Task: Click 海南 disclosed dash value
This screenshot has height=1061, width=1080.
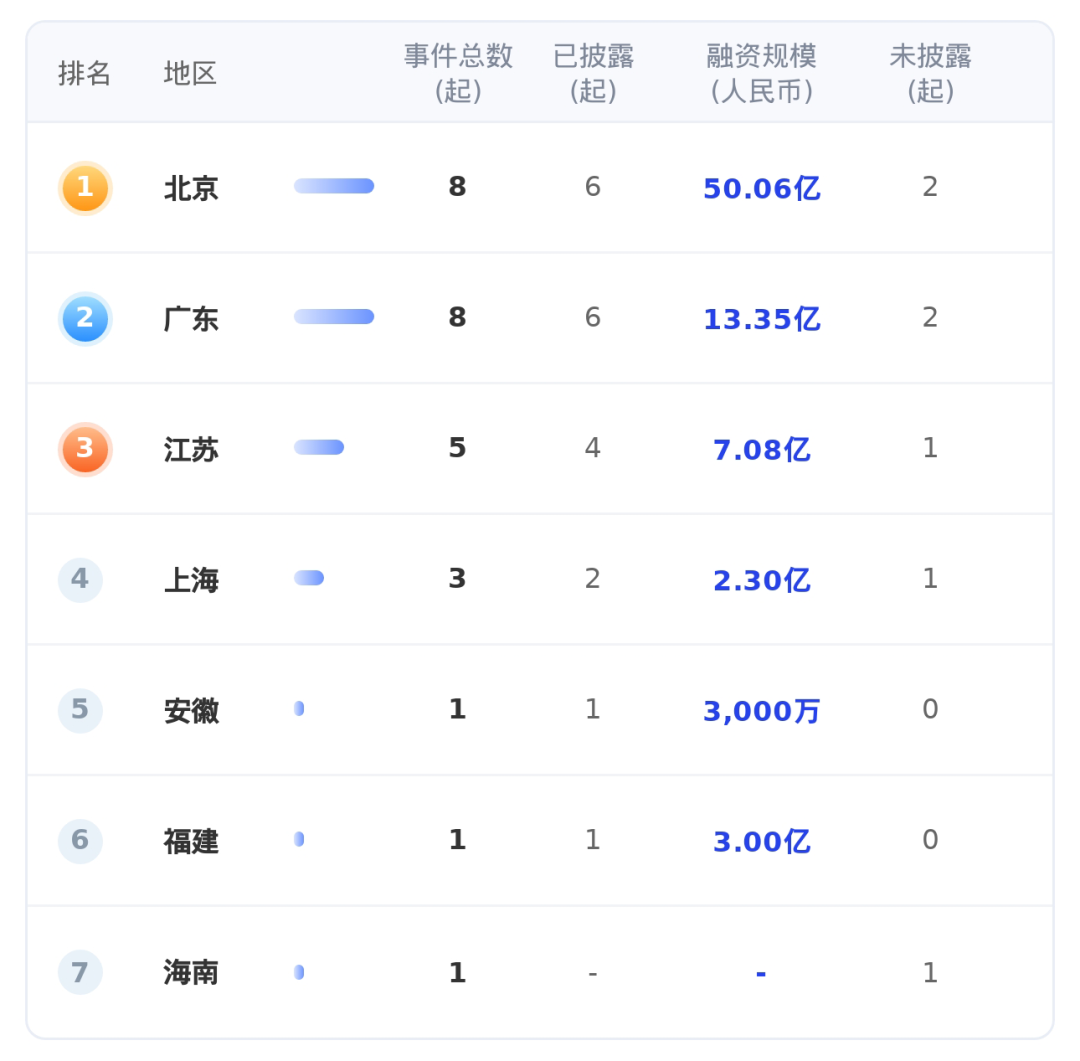Action: (x=592, y=974)
